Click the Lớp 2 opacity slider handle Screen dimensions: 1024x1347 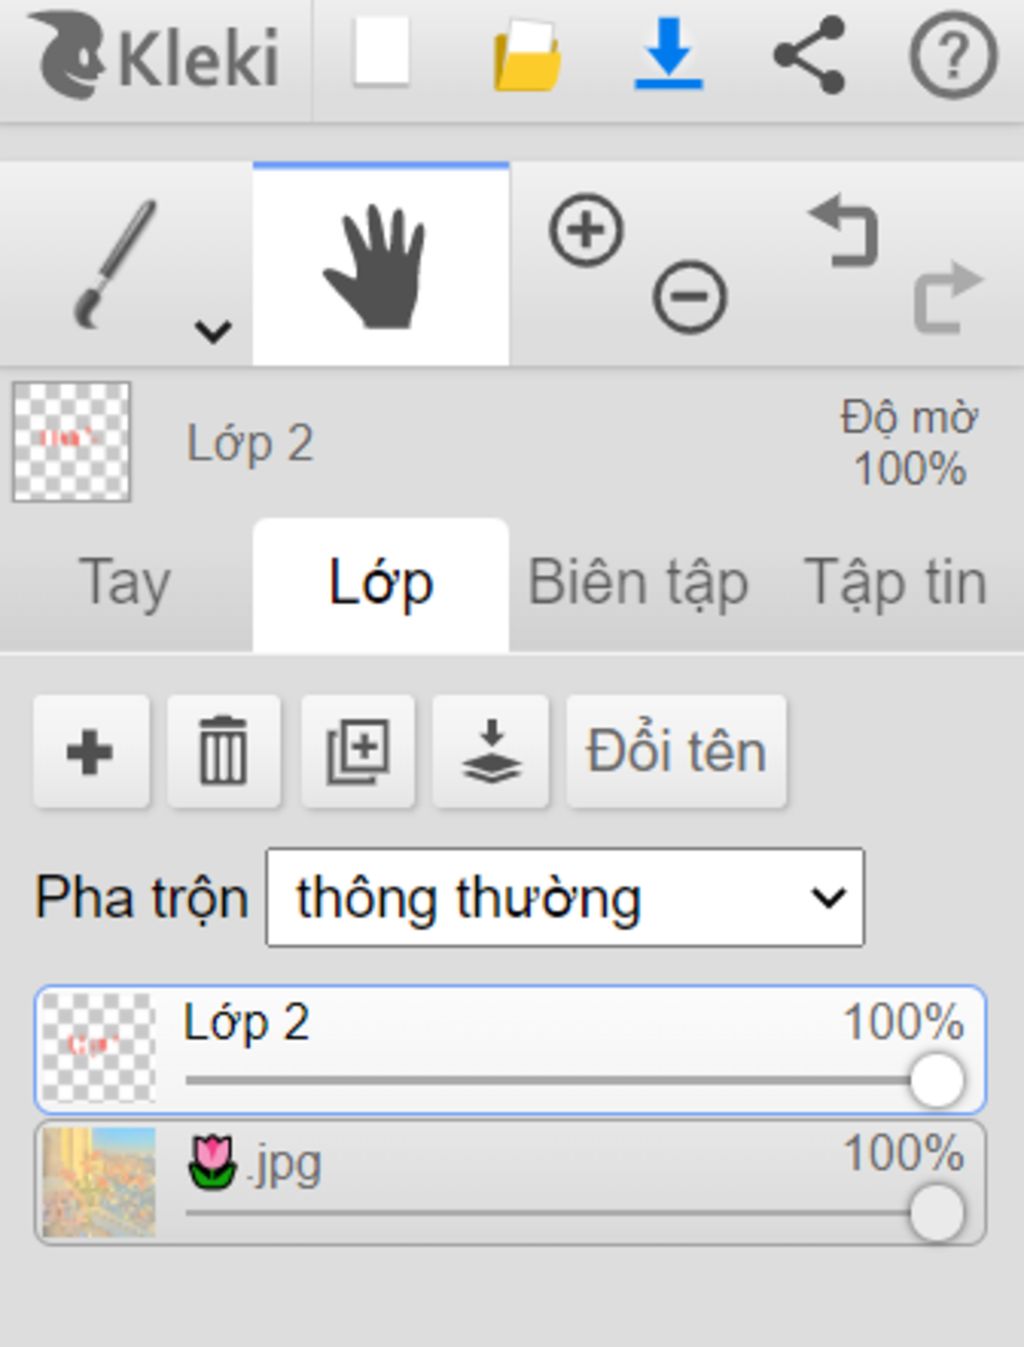point(937,1080)
